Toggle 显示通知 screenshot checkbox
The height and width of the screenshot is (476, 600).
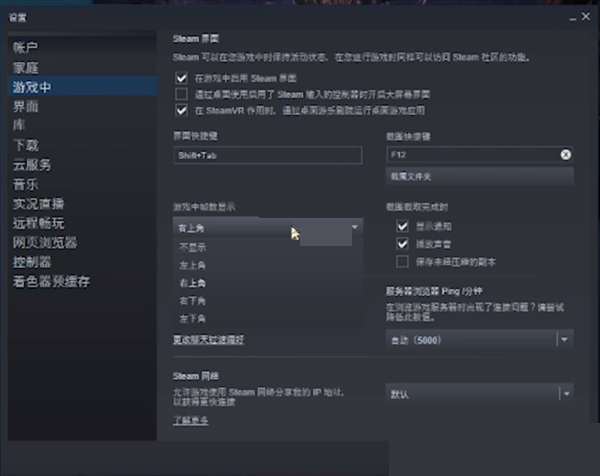click(x=402, y=226)
